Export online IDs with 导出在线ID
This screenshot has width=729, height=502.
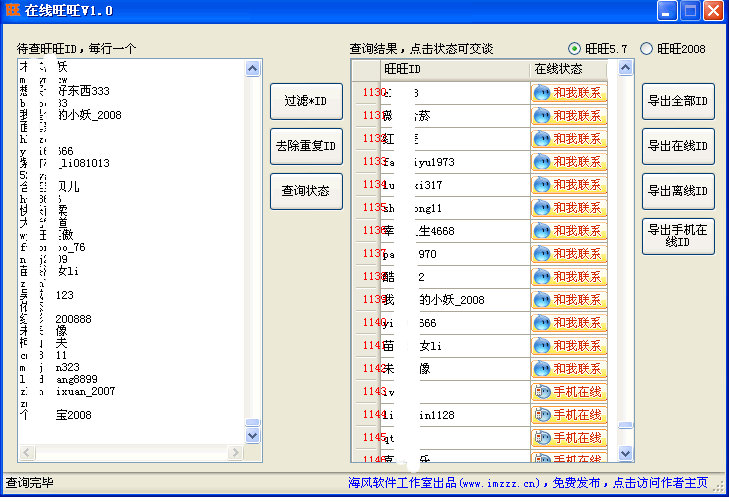pyautogui.click(x=678, y=146)
